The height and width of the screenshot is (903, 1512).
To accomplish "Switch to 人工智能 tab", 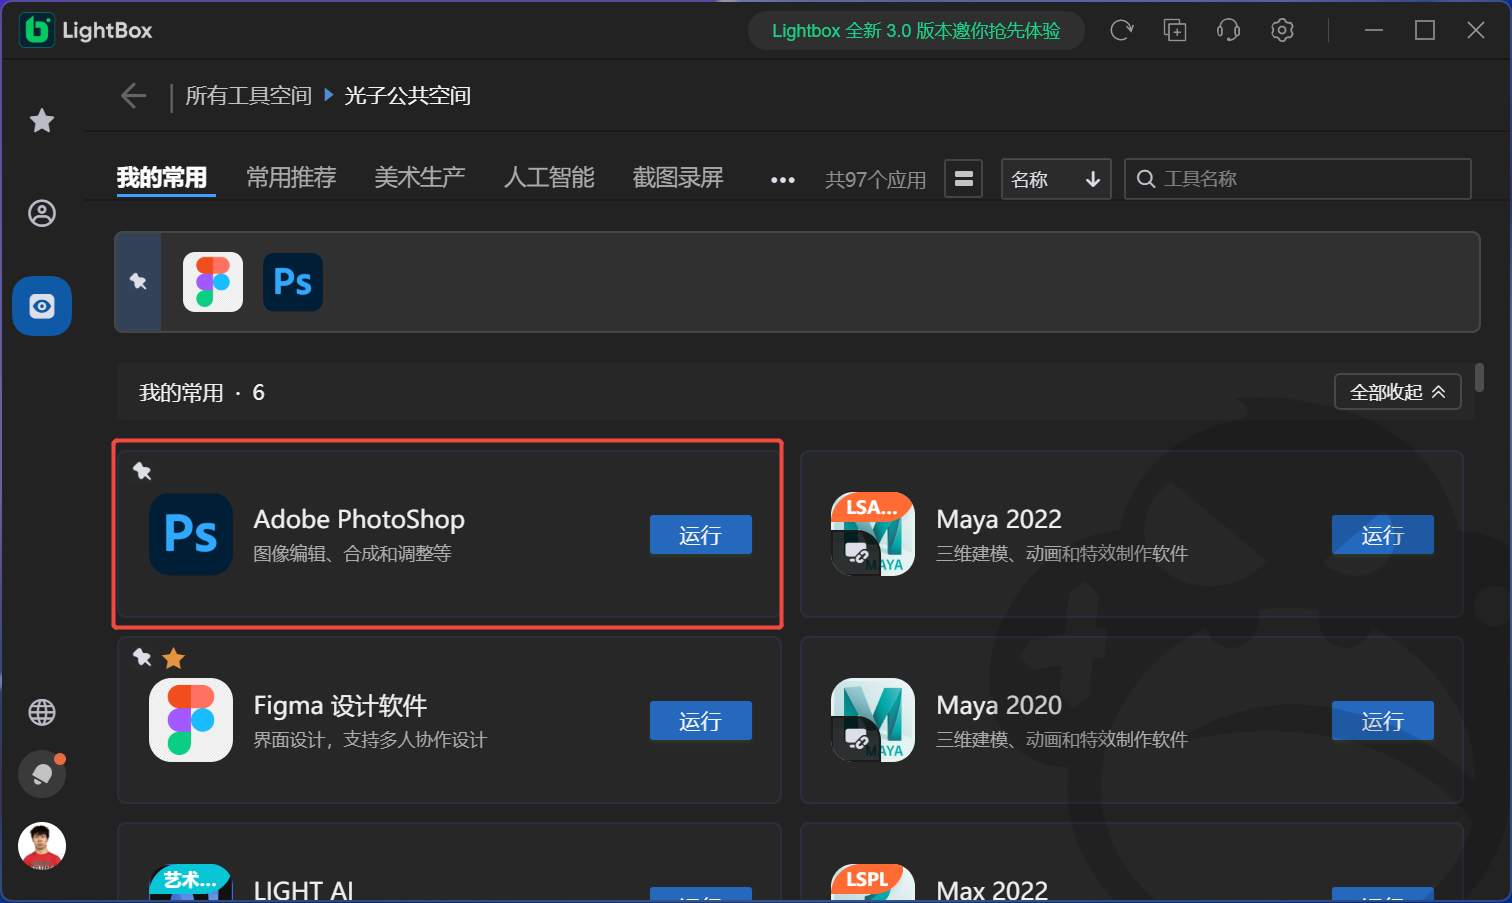I will 549,178.
